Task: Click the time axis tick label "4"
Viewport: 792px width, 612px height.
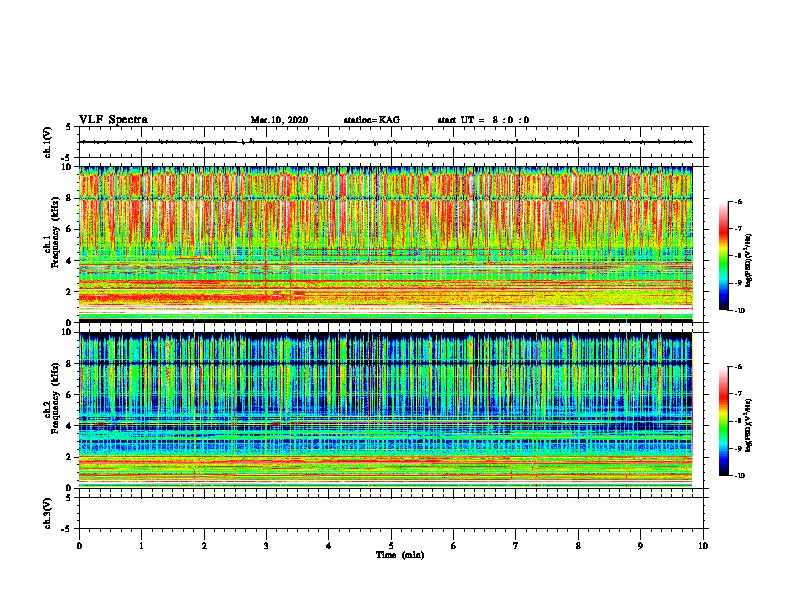Action: pos(329,545)
